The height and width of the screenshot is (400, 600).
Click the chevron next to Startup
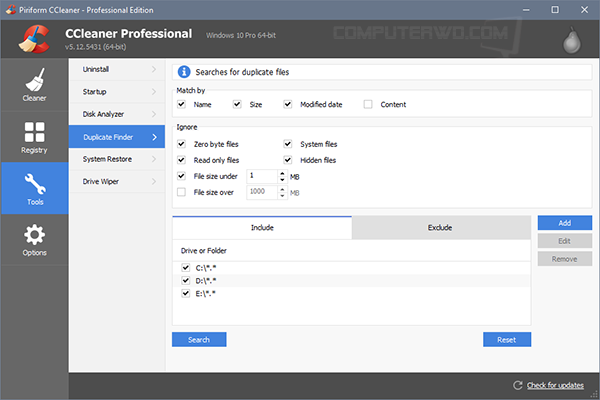[154, 91]
